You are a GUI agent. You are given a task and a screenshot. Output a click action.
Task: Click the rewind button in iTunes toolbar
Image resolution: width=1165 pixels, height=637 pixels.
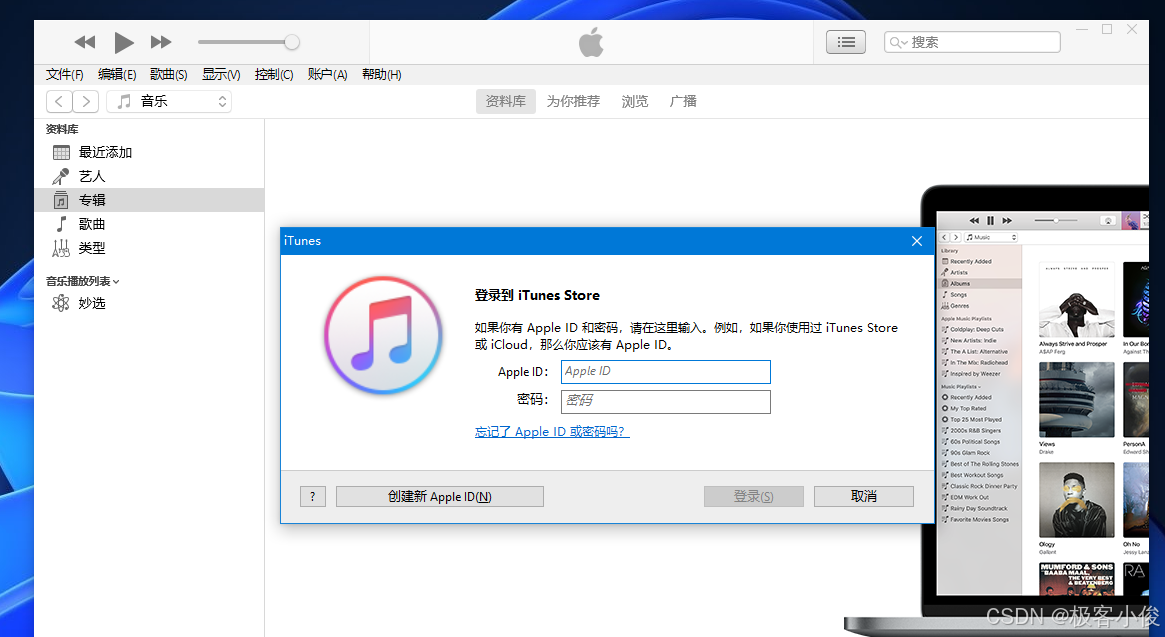(x=85, y=42)
